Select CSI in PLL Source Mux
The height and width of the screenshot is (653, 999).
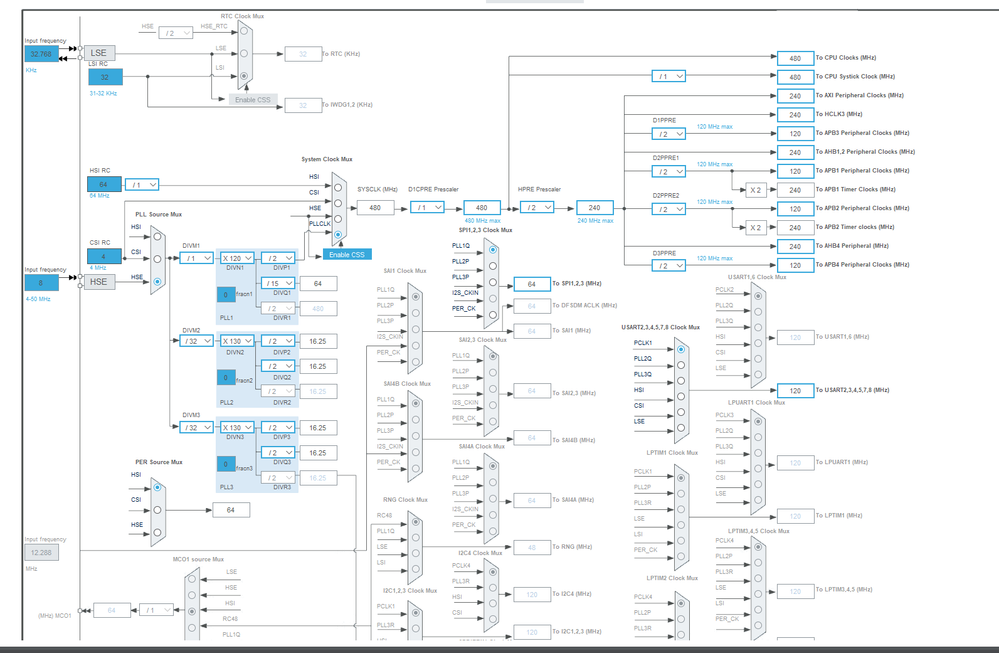point(157,259)
